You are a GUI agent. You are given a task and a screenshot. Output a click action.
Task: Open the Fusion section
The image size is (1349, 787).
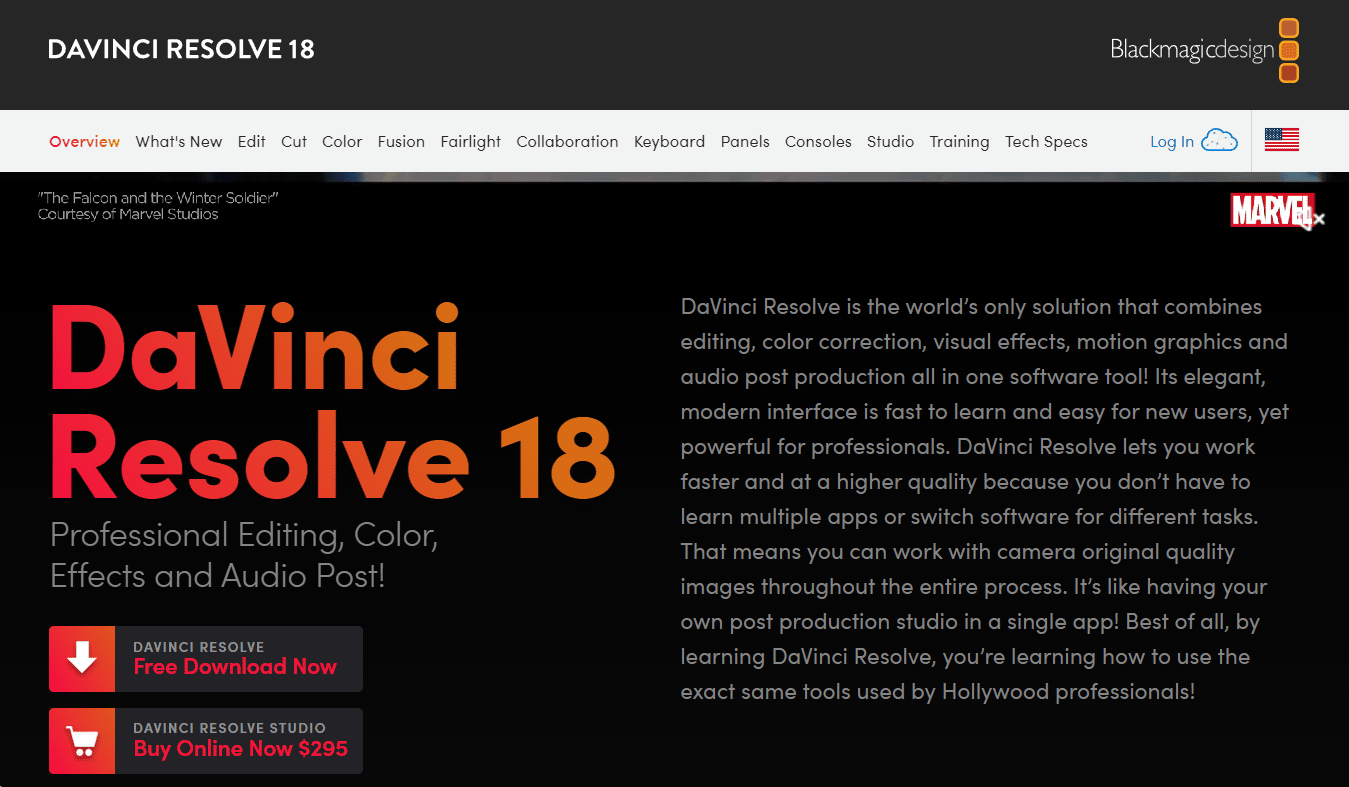pyautogui.click(x=401, y=141)
